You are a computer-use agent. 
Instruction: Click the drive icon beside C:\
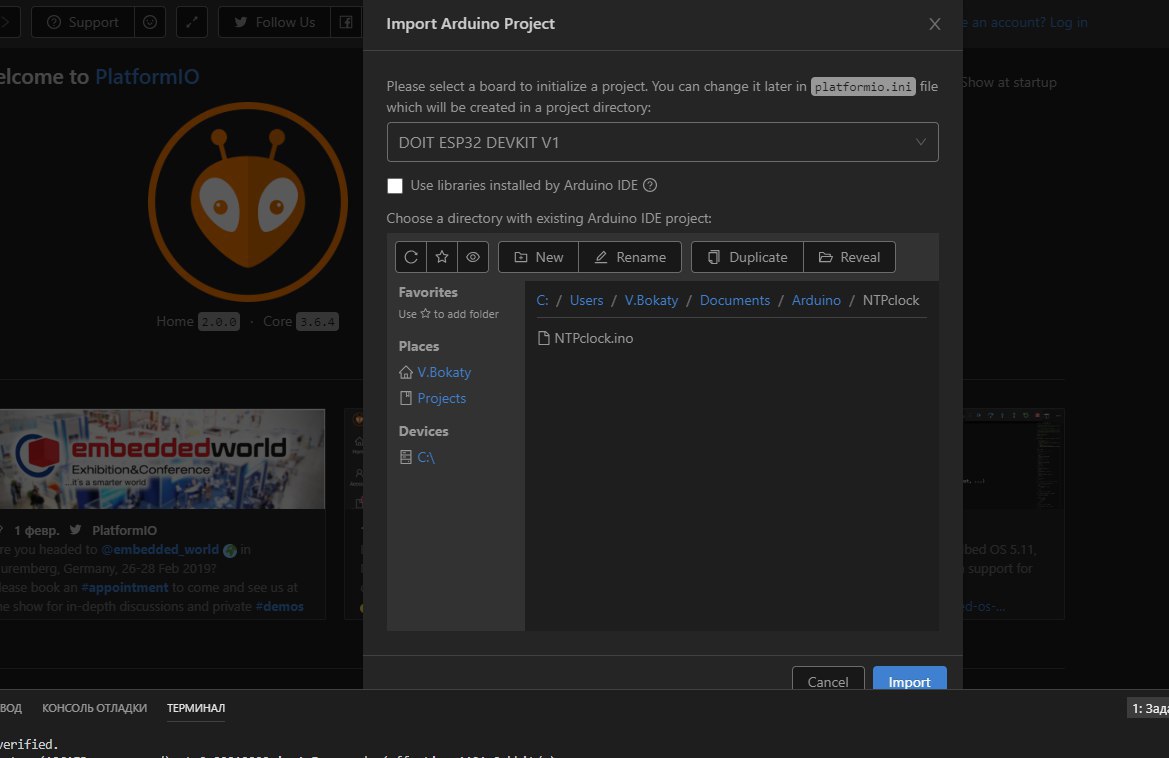[x=406, y=457]
